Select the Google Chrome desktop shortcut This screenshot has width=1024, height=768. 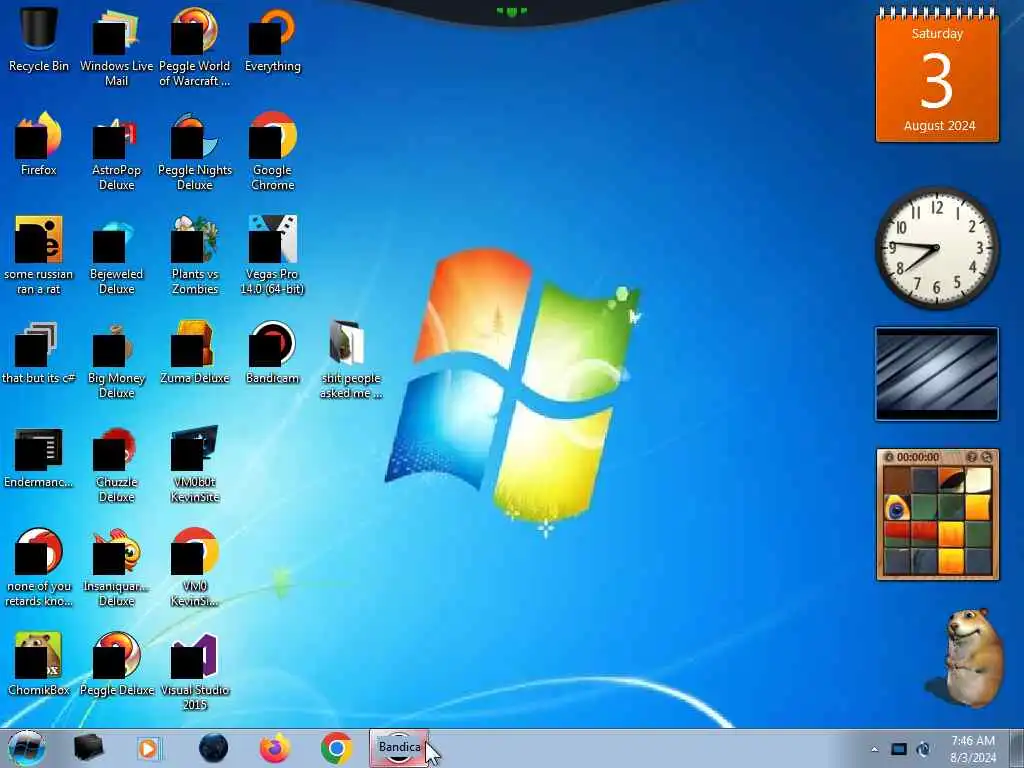(272, 151)
